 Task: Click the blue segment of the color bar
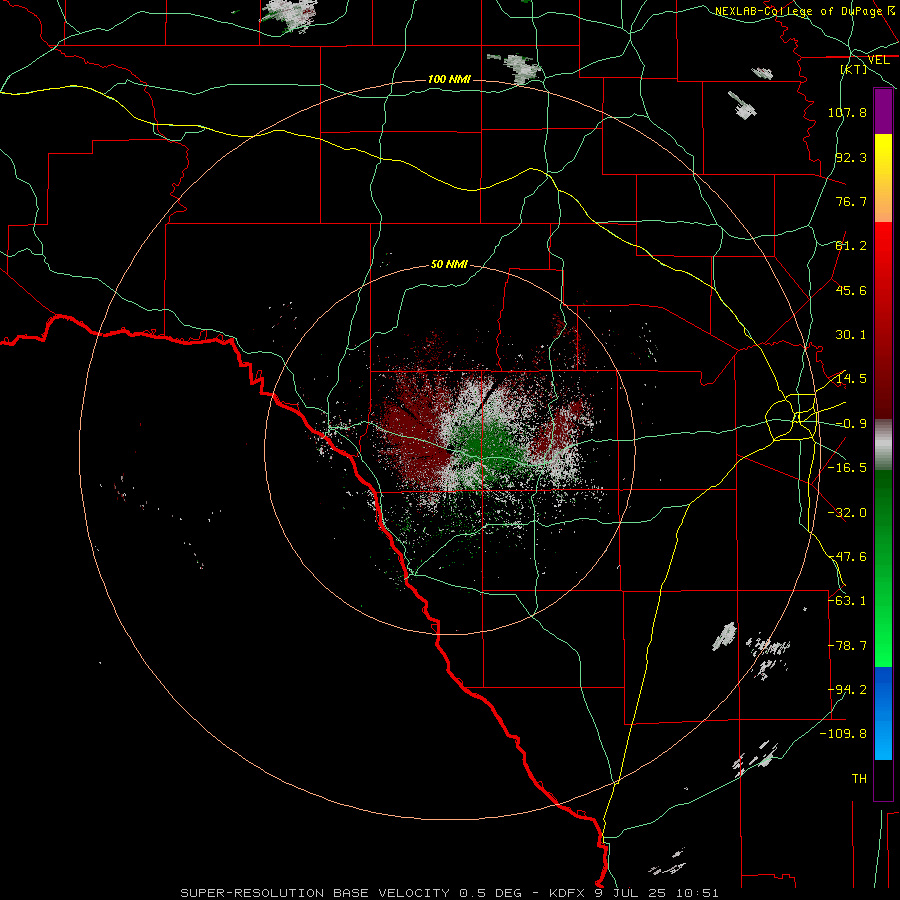pyautogui.click(x=883, y=713)
